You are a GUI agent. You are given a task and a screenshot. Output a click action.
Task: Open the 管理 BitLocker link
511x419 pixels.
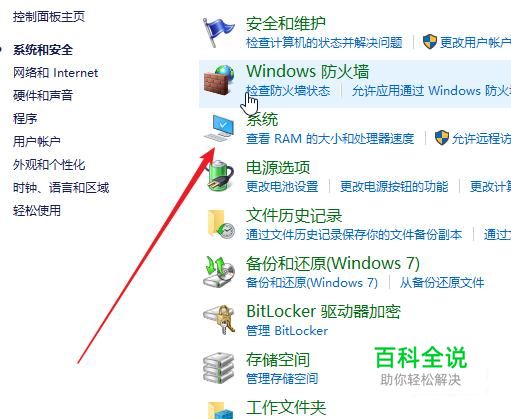pos(287,331)
